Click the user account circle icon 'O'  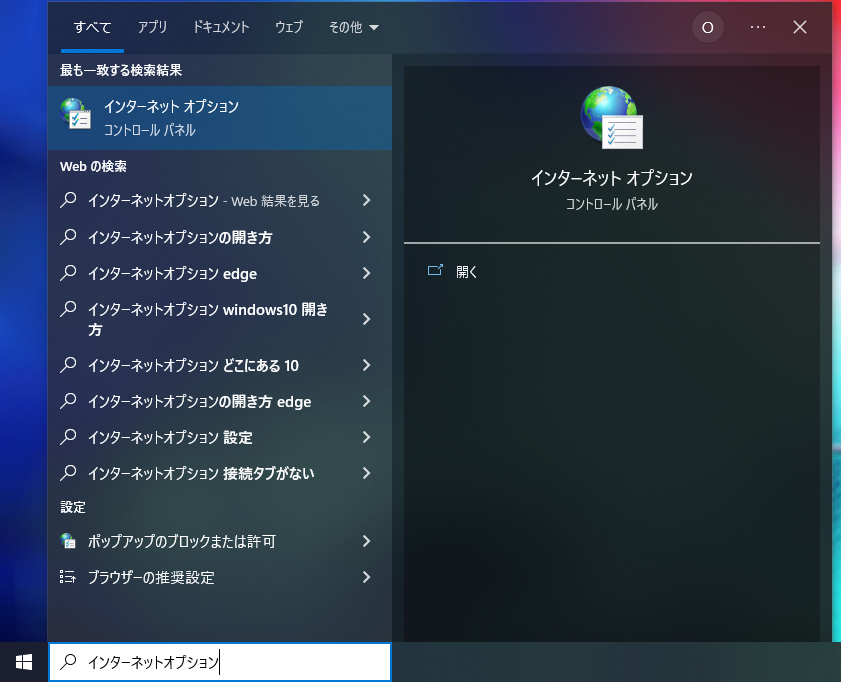click(707, 27)
